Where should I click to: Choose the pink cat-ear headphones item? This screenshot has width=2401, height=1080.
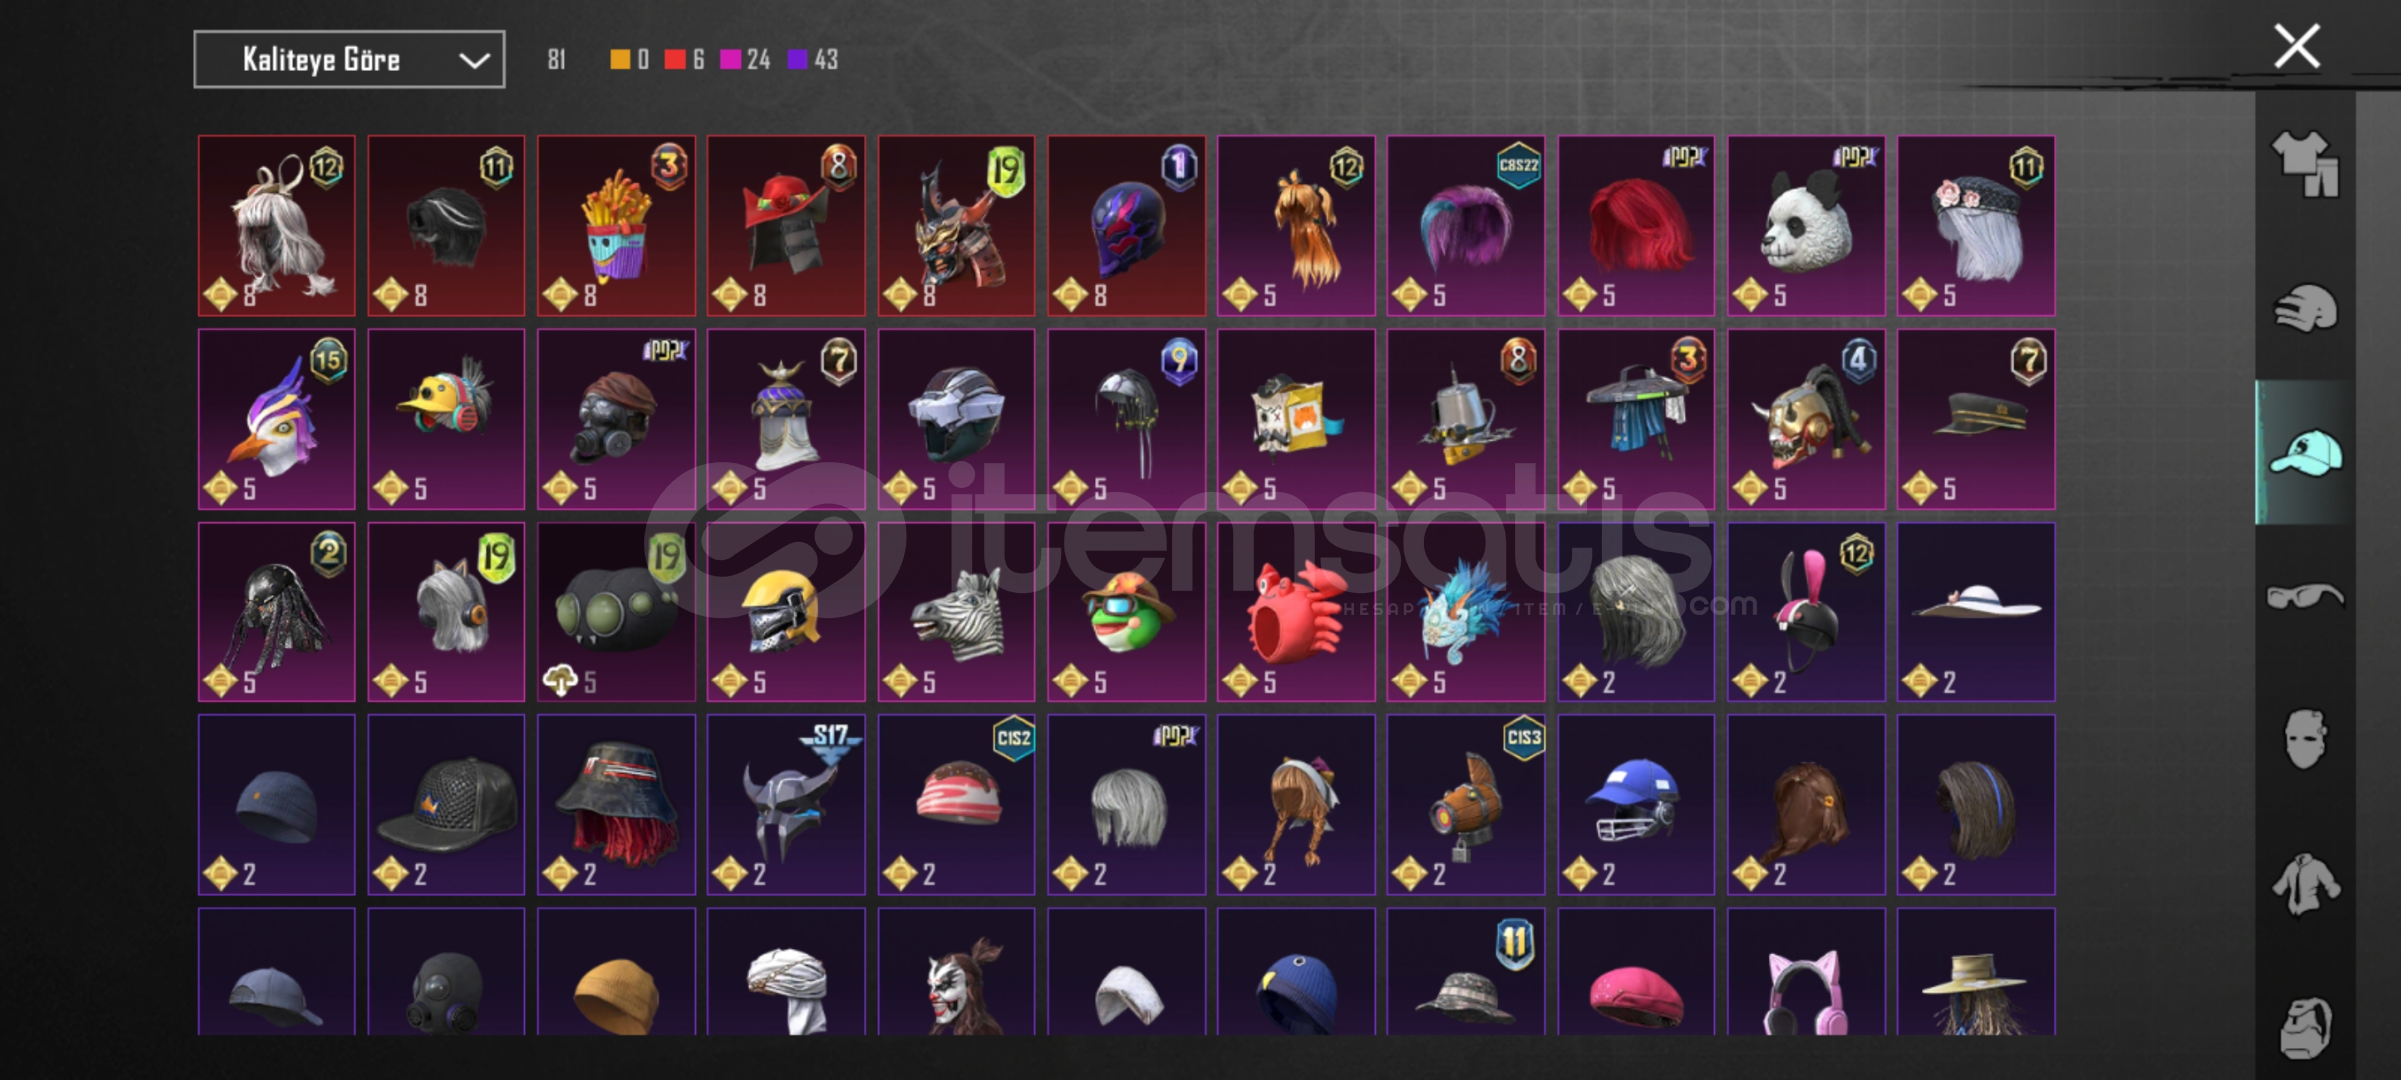pos(1806,972)
